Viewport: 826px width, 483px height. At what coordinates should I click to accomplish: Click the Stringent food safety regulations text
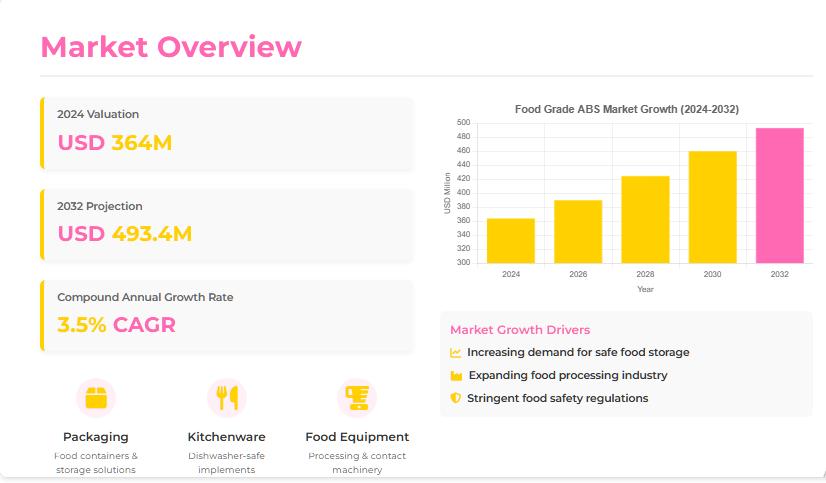coord(558,398)
